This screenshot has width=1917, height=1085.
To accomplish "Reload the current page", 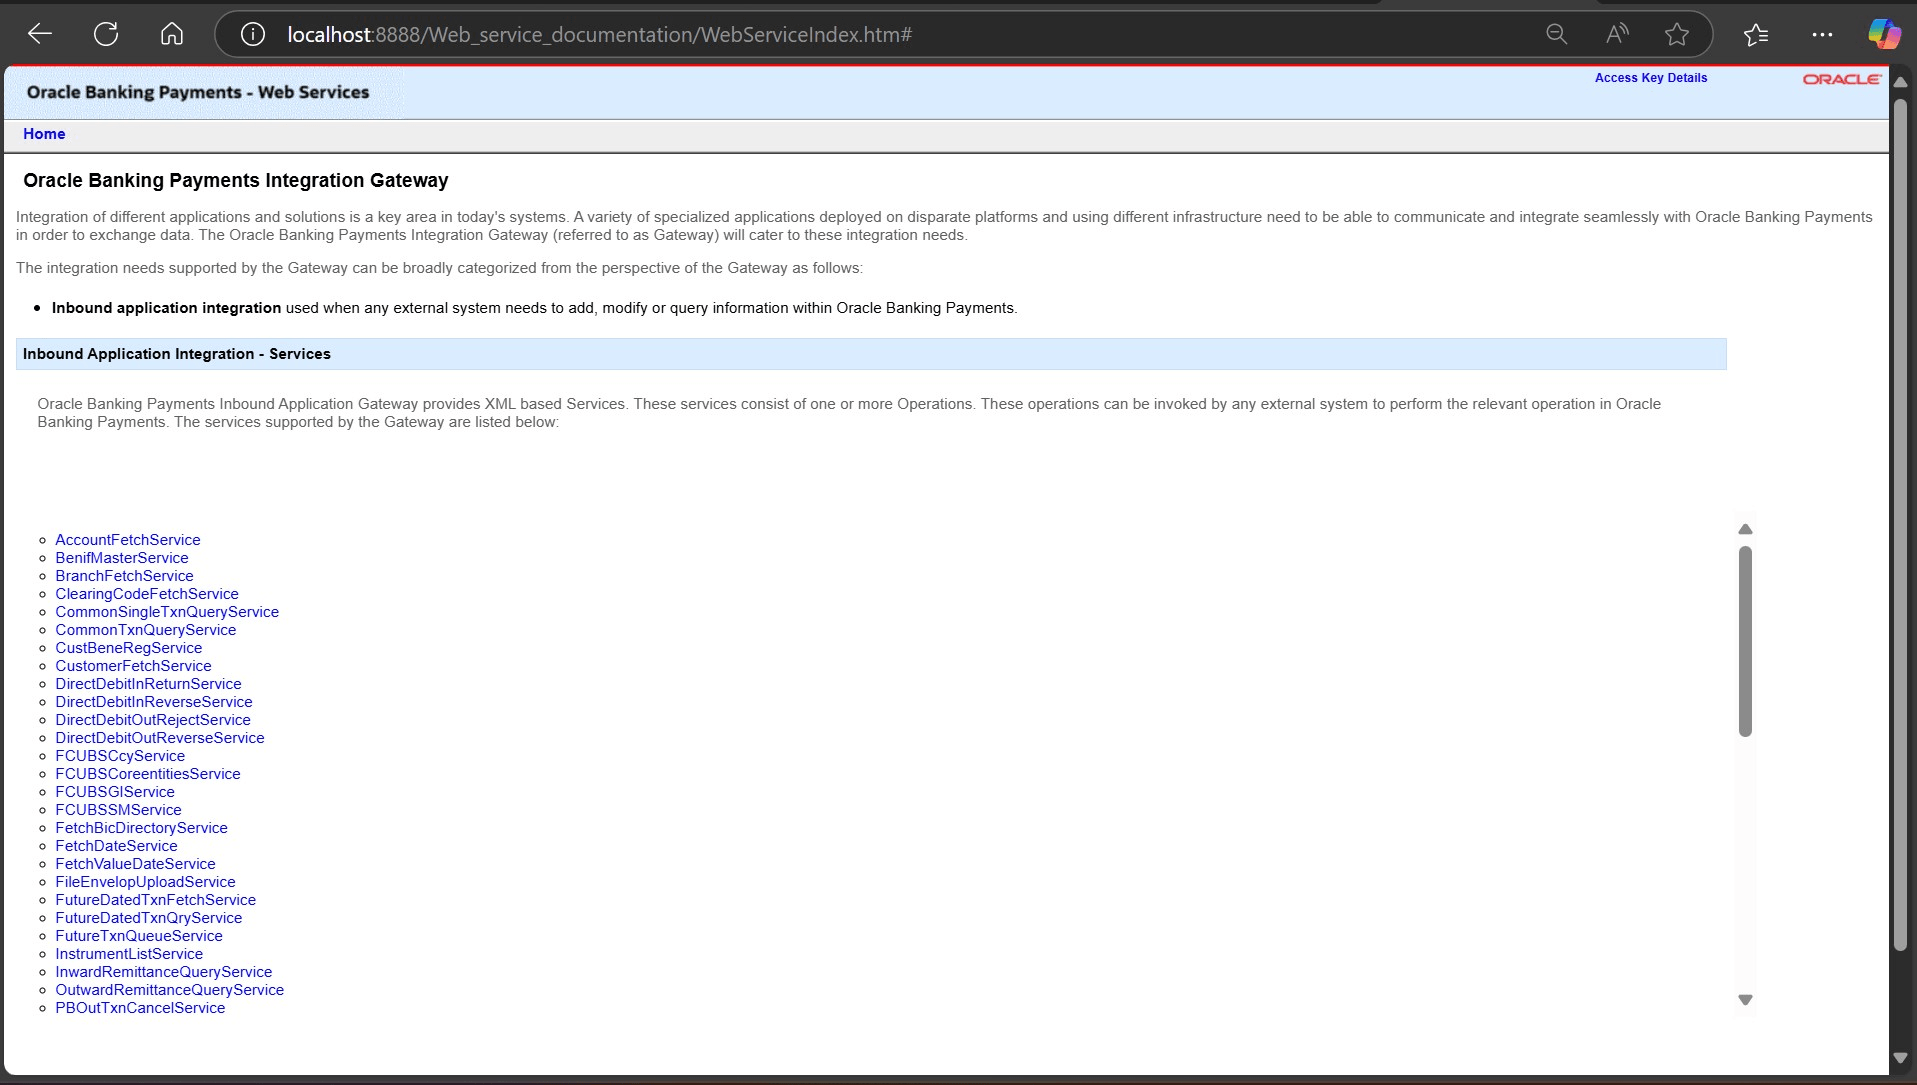I will tap(106, 34).
